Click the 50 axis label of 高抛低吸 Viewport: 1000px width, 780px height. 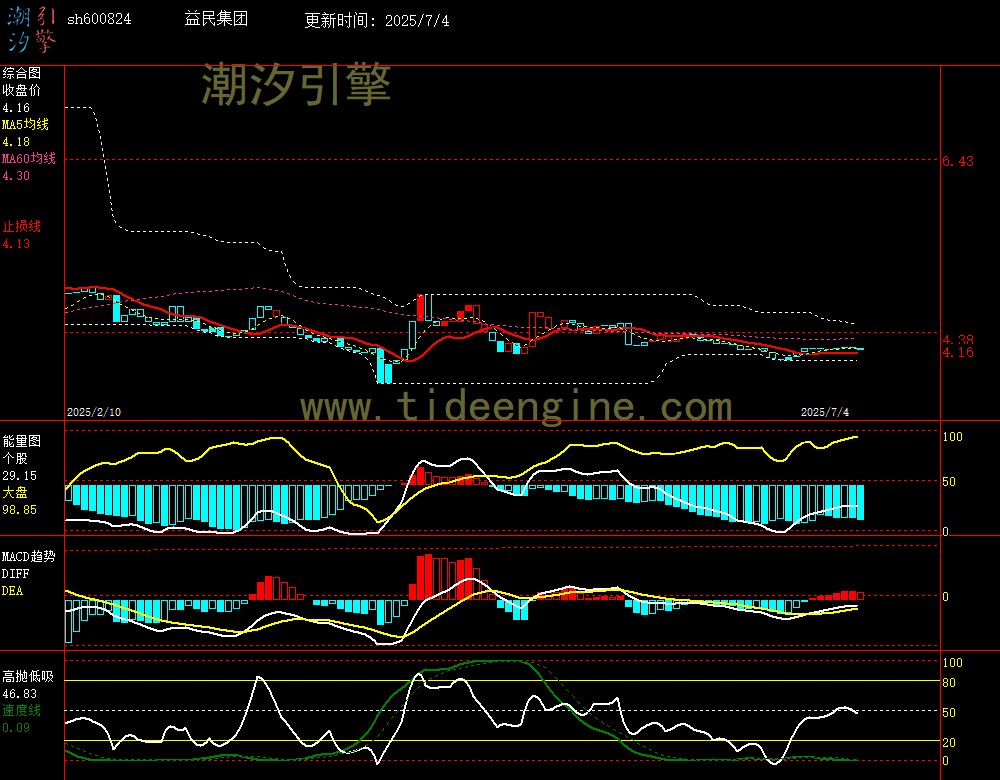pyautogui.click(x=949, y=712)
